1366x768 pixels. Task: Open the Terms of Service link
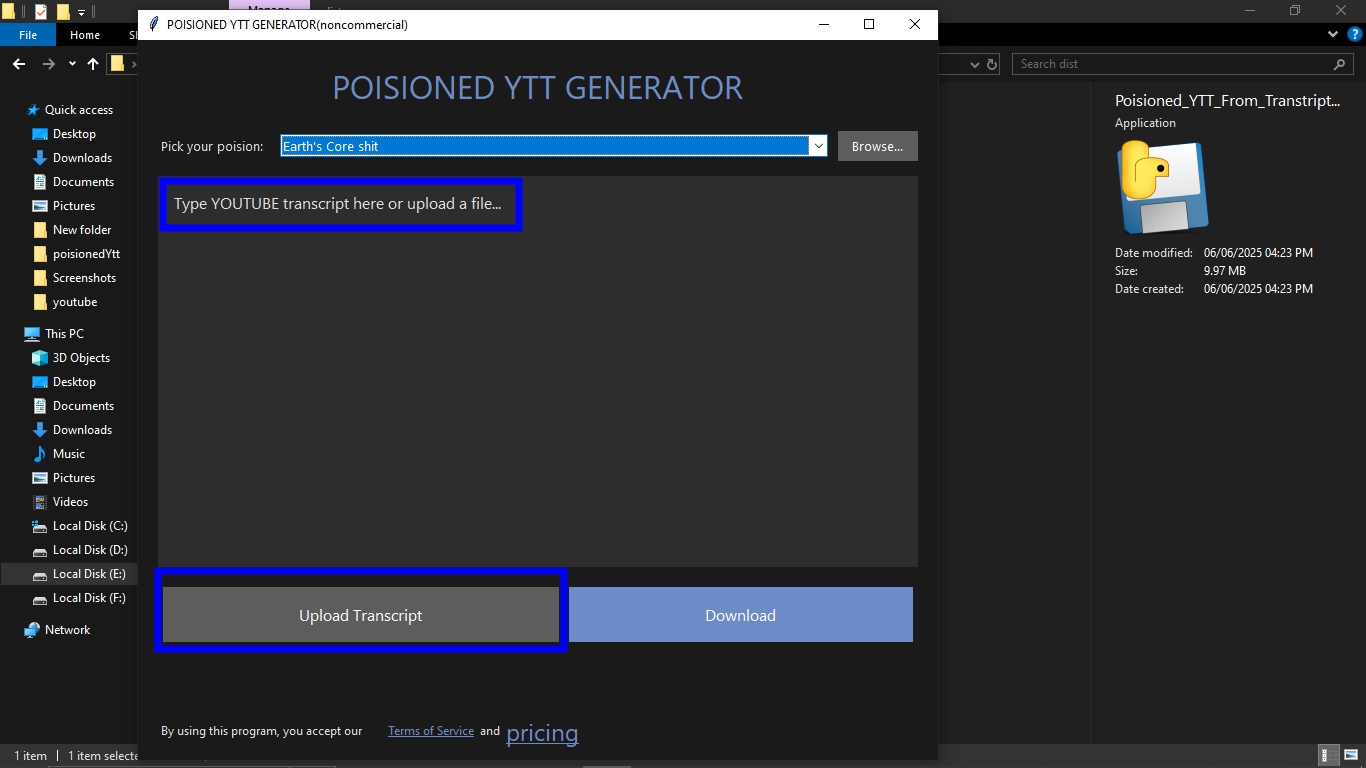click(x=431, y=731)
